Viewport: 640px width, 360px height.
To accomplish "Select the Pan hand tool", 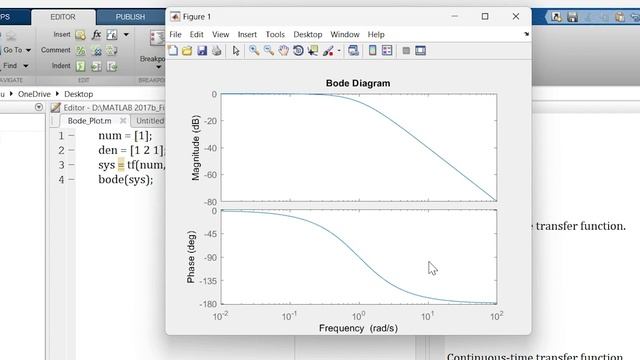I will pyautogui.click(x=283, y=51).
